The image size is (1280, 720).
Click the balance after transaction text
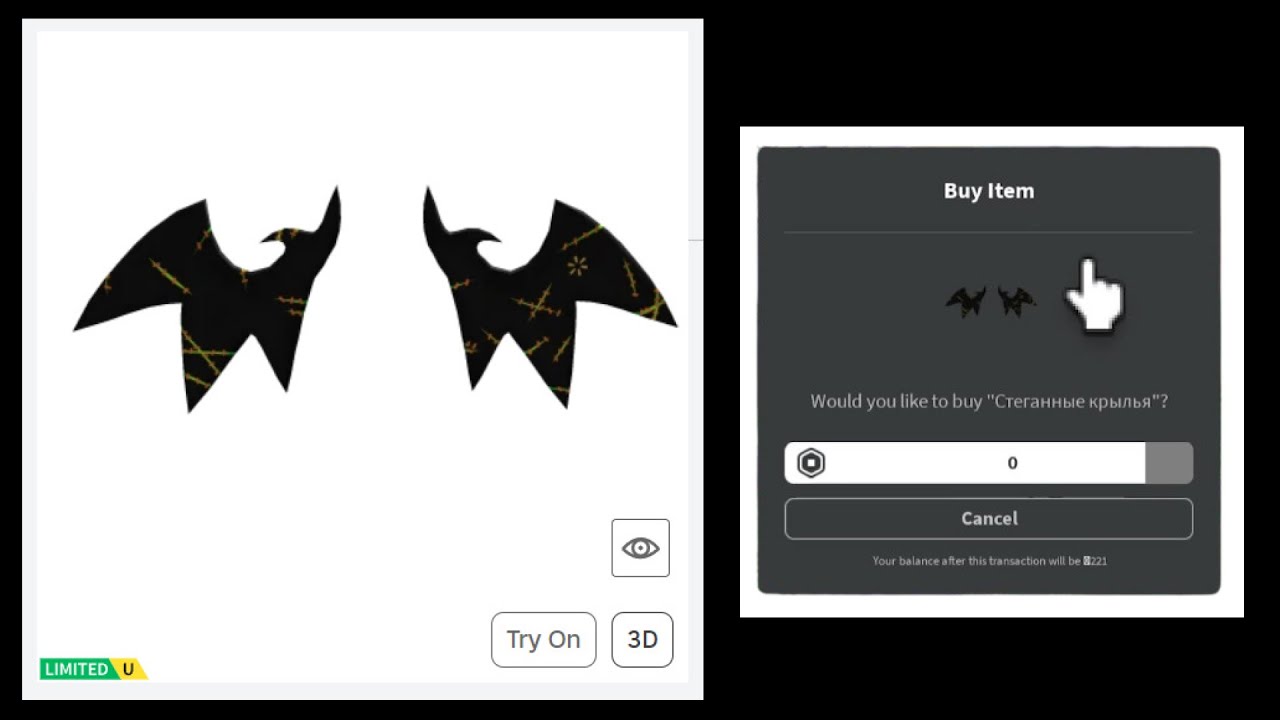click(x=989, y=561)
